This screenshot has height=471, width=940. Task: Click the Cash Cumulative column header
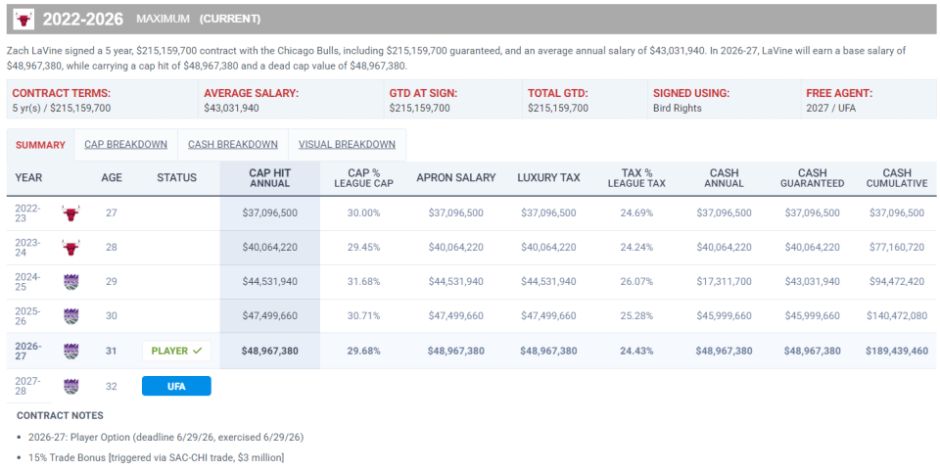pyautogui.click(x=897, y=177)
